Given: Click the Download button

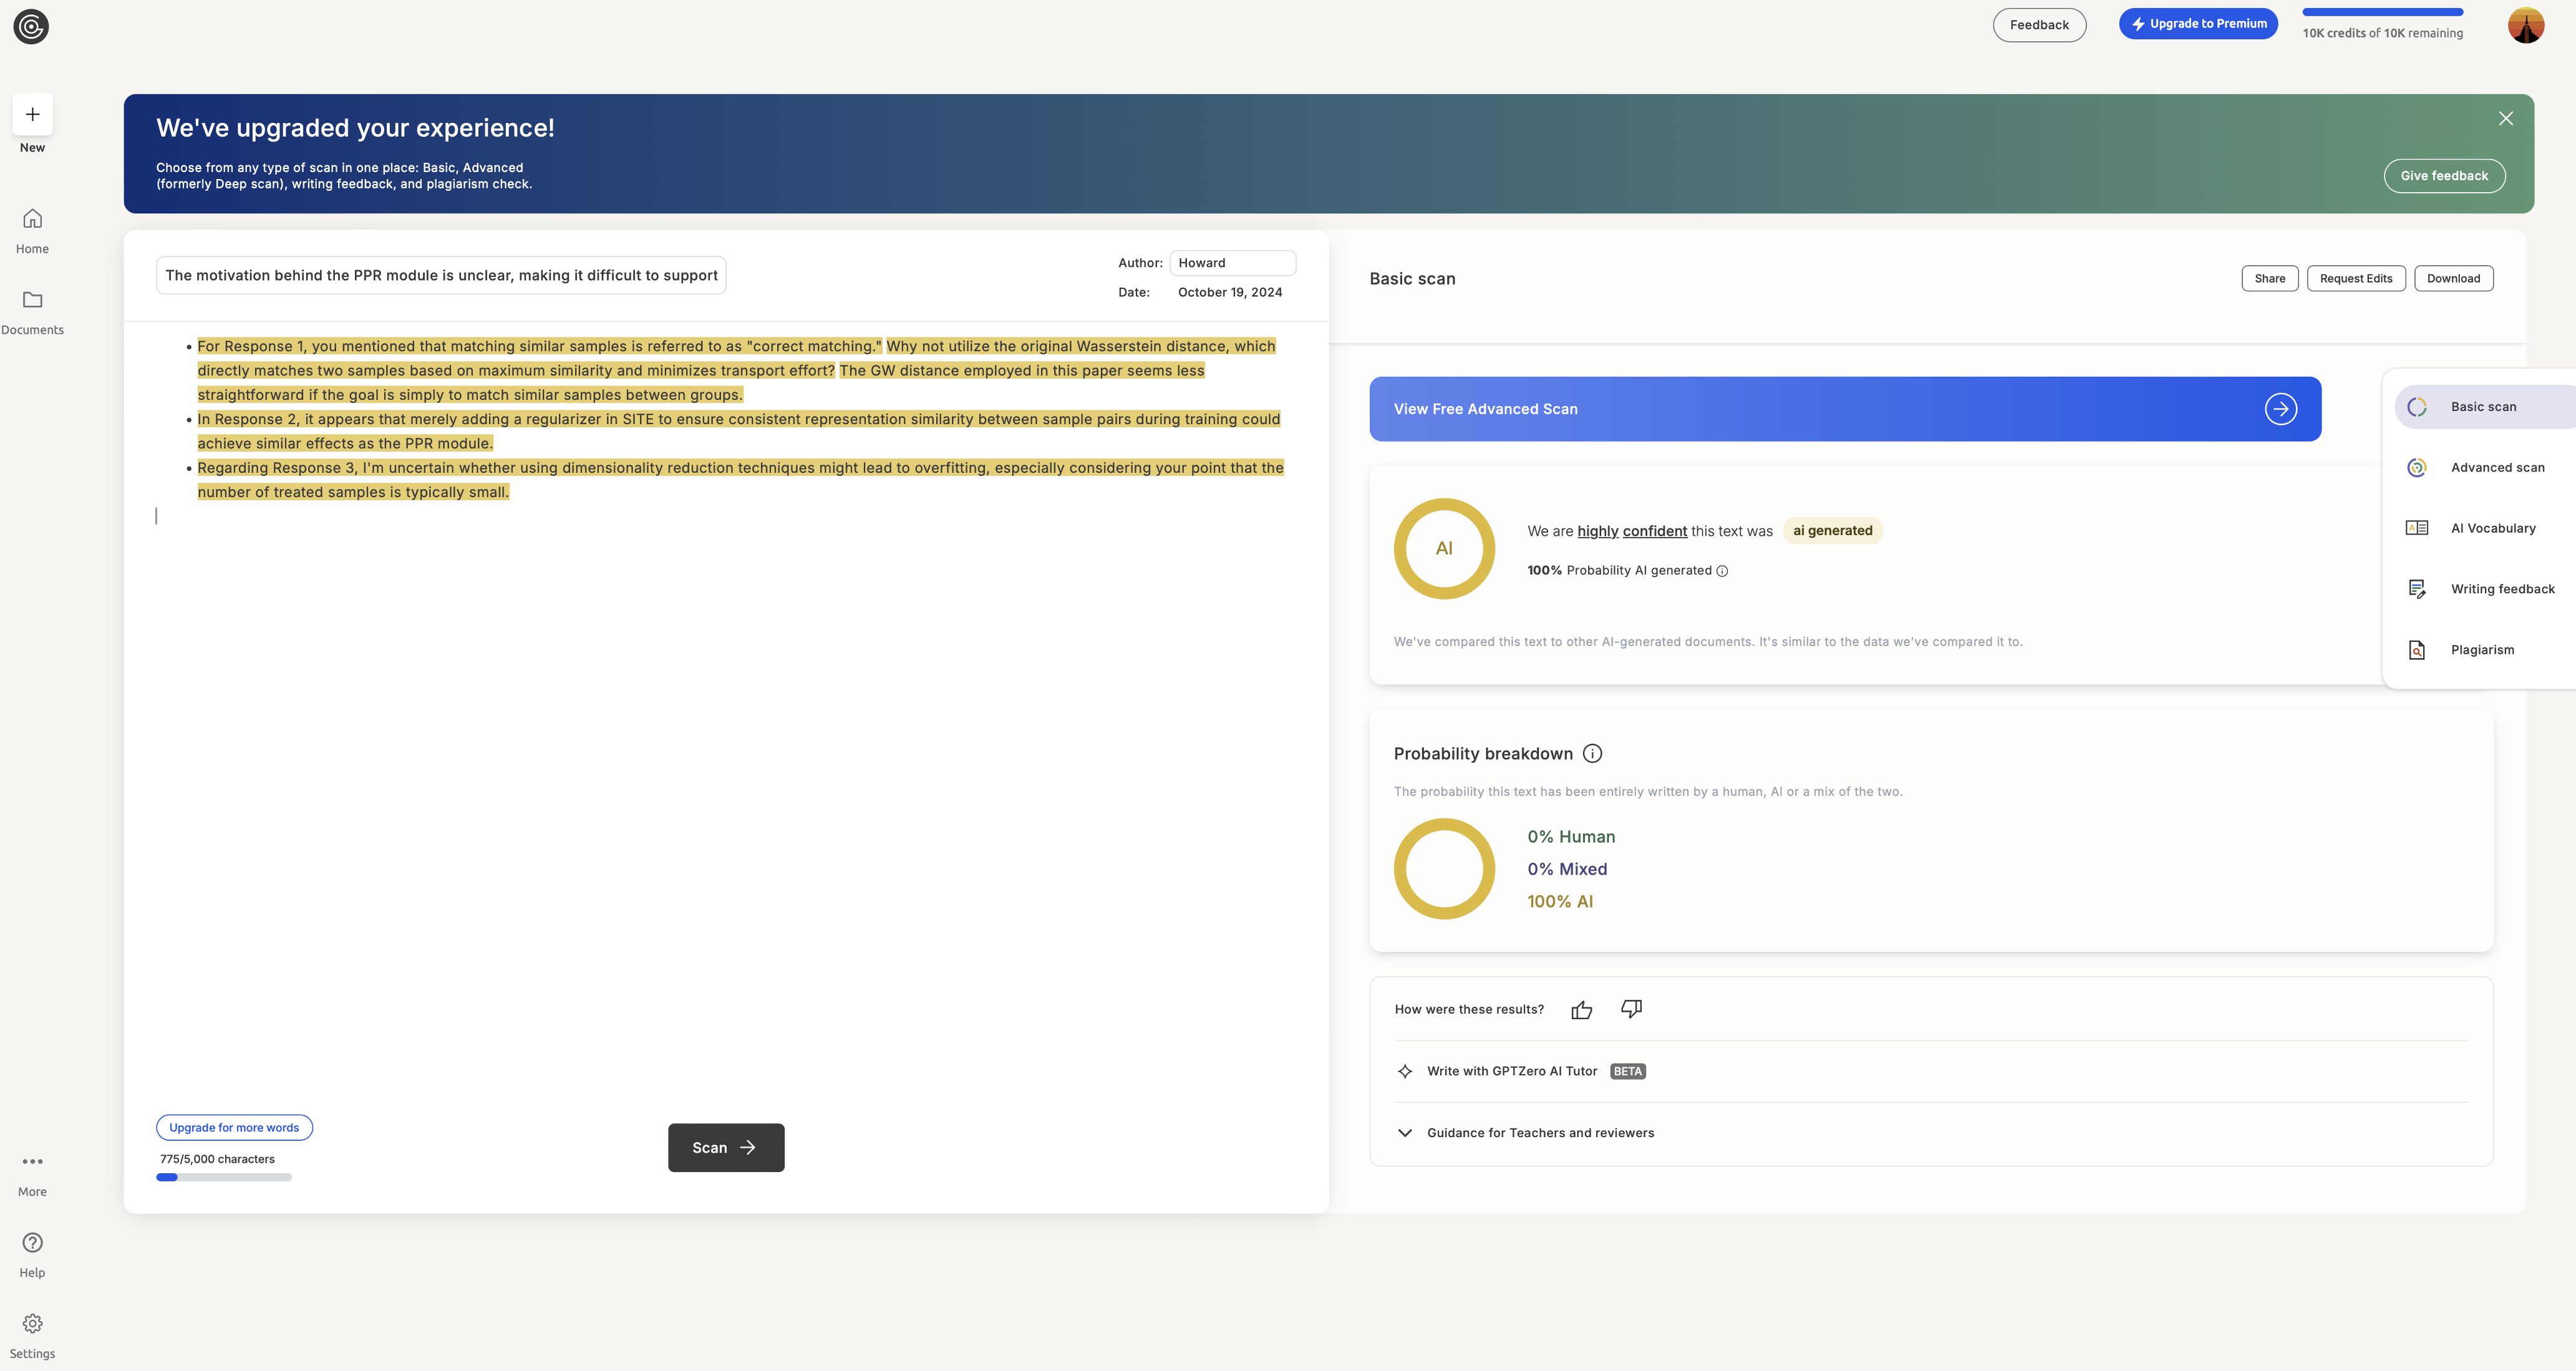Looking at the screenshot, I should pyautogui.click(x=2453, y=279).
